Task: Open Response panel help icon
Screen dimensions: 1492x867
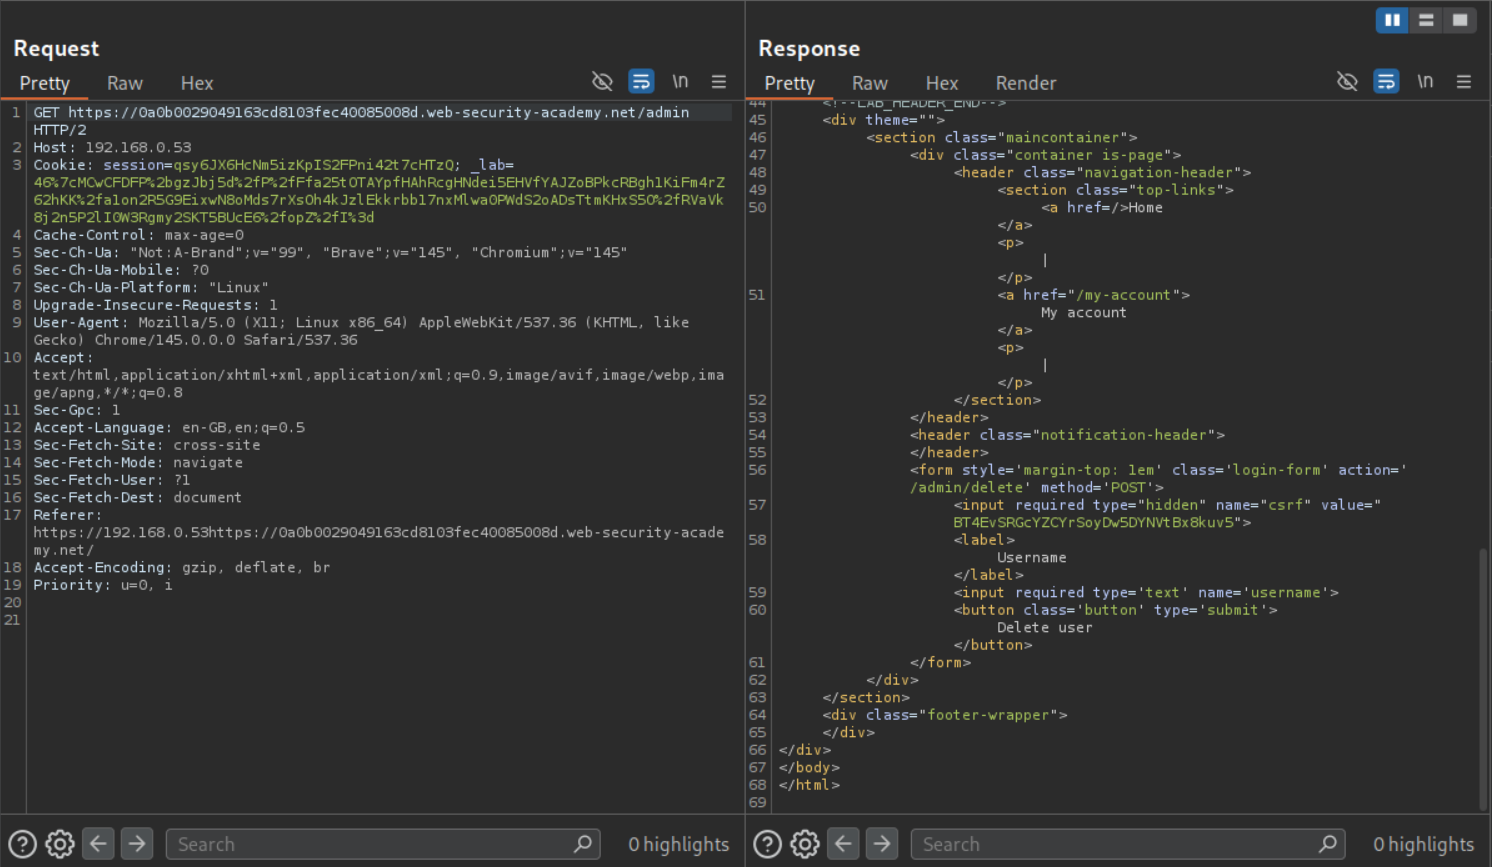Action: point(767,844)
